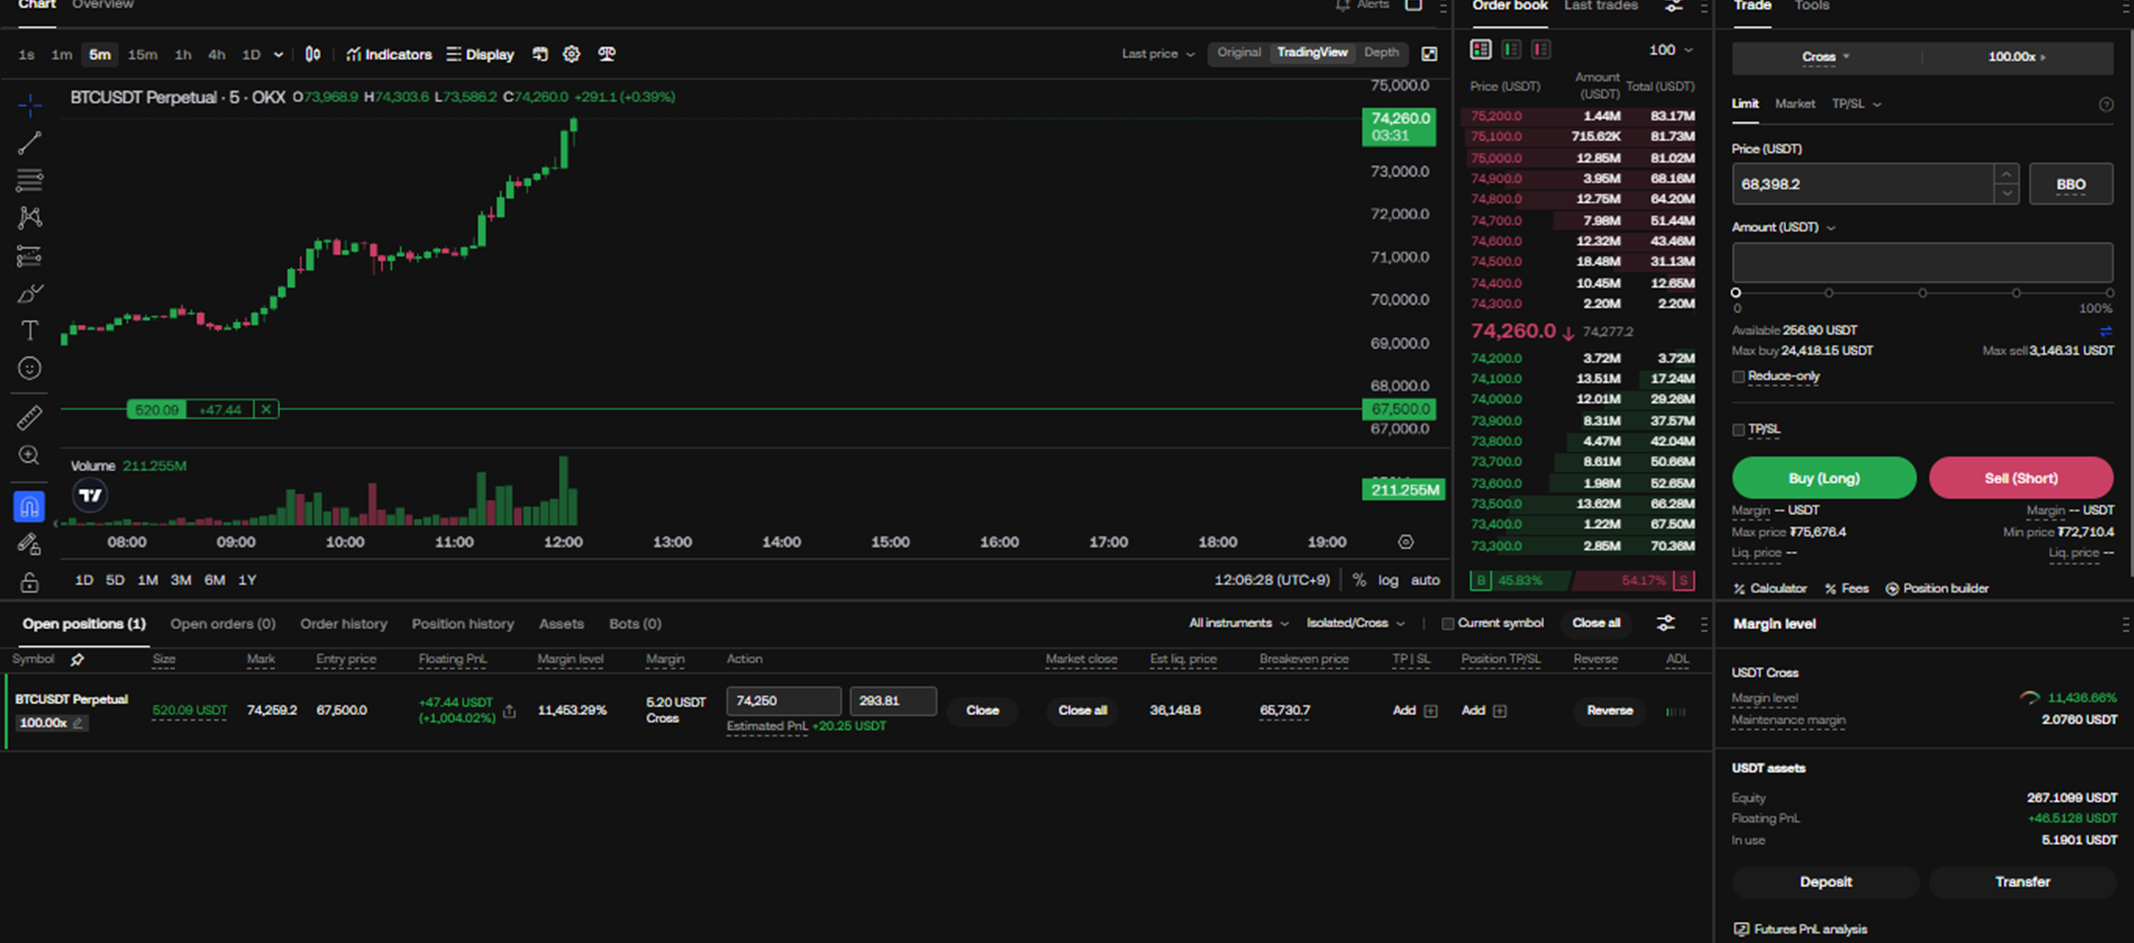
Task: Edit the 100.00x position leverage
Action: pos(52,723)
